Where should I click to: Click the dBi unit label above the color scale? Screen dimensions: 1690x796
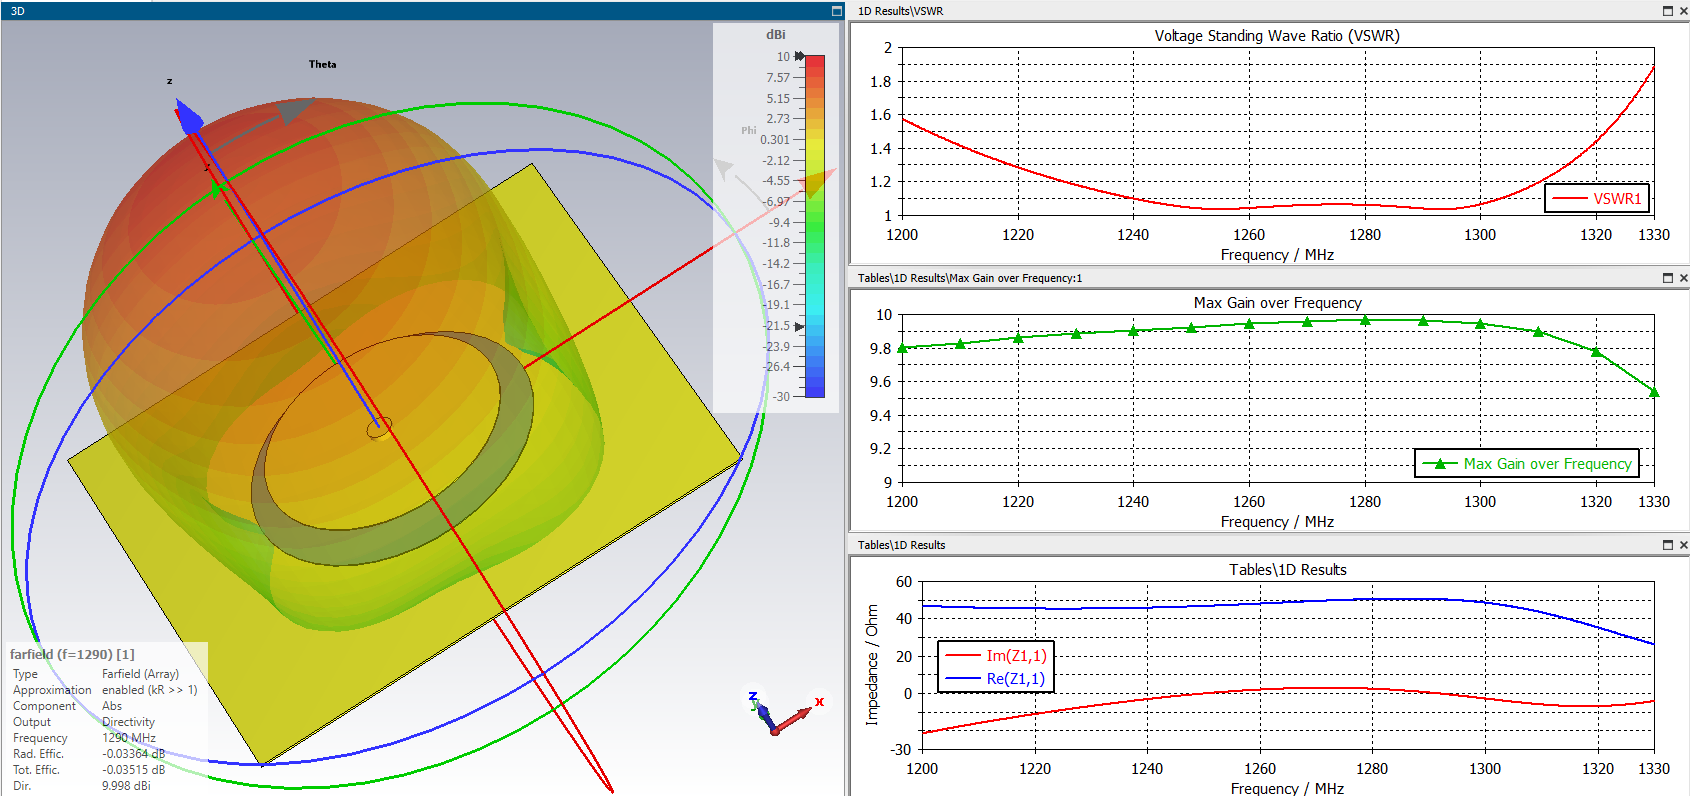tap(776, 34)
